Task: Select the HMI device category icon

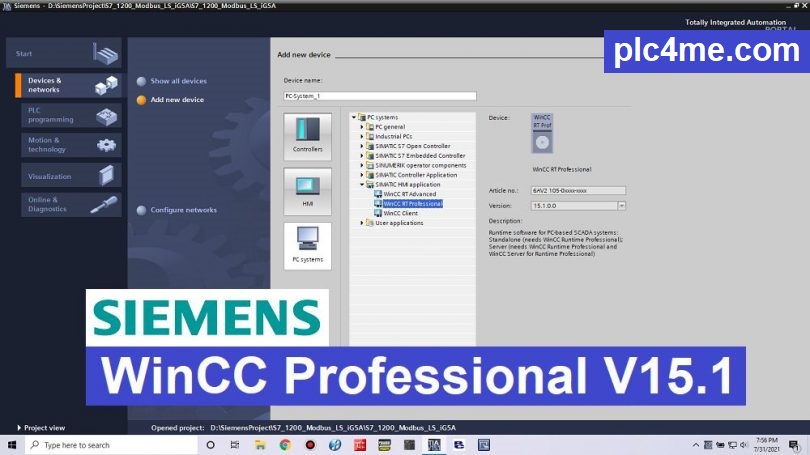Action: [307, 190]
